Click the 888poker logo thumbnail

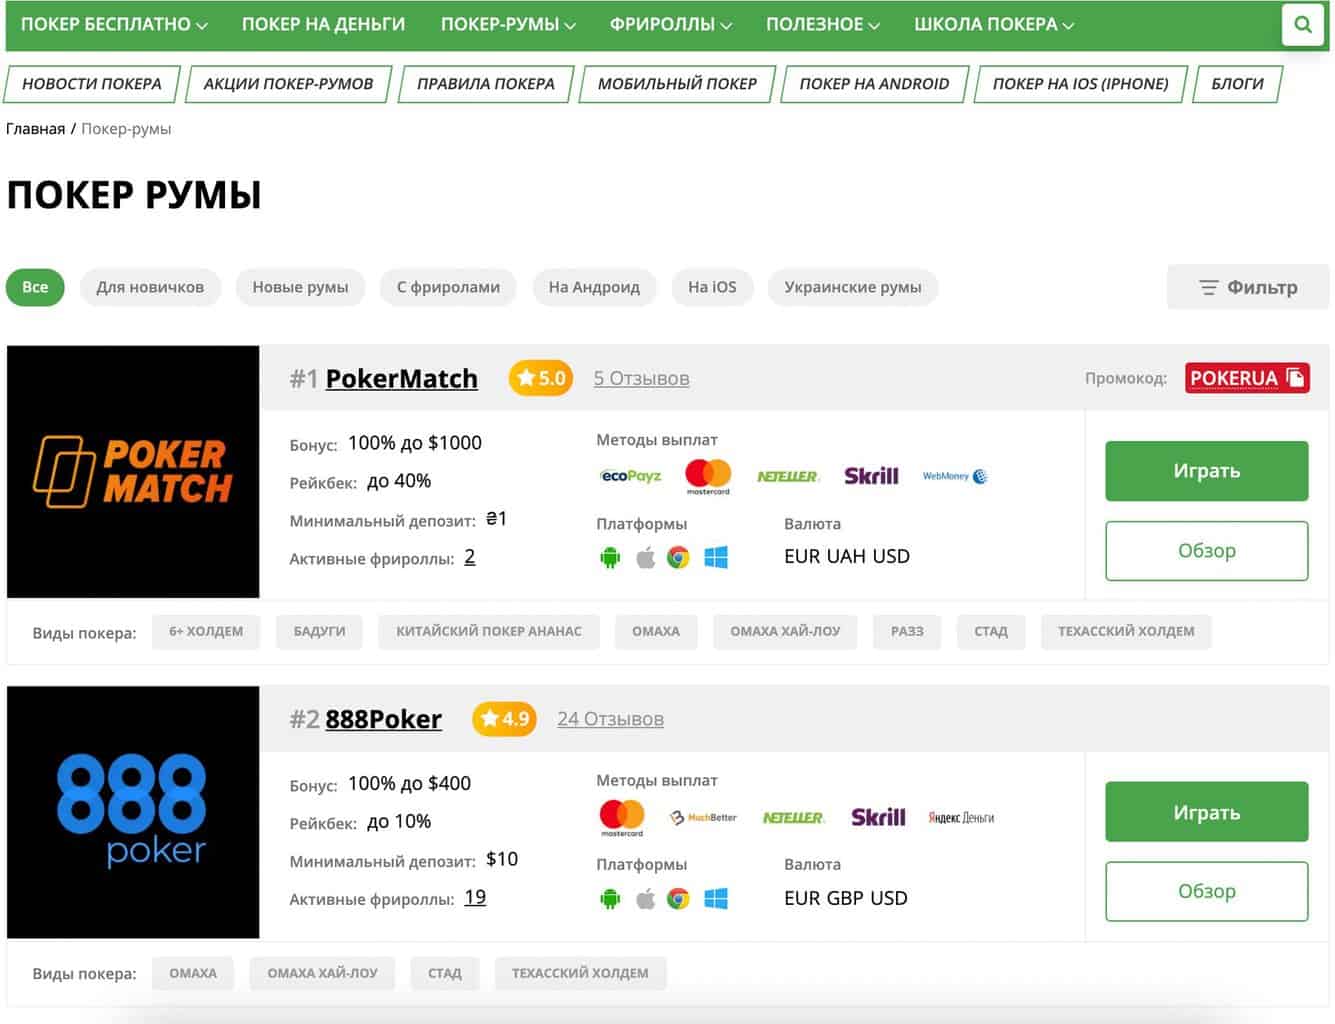tap(133, 812)
